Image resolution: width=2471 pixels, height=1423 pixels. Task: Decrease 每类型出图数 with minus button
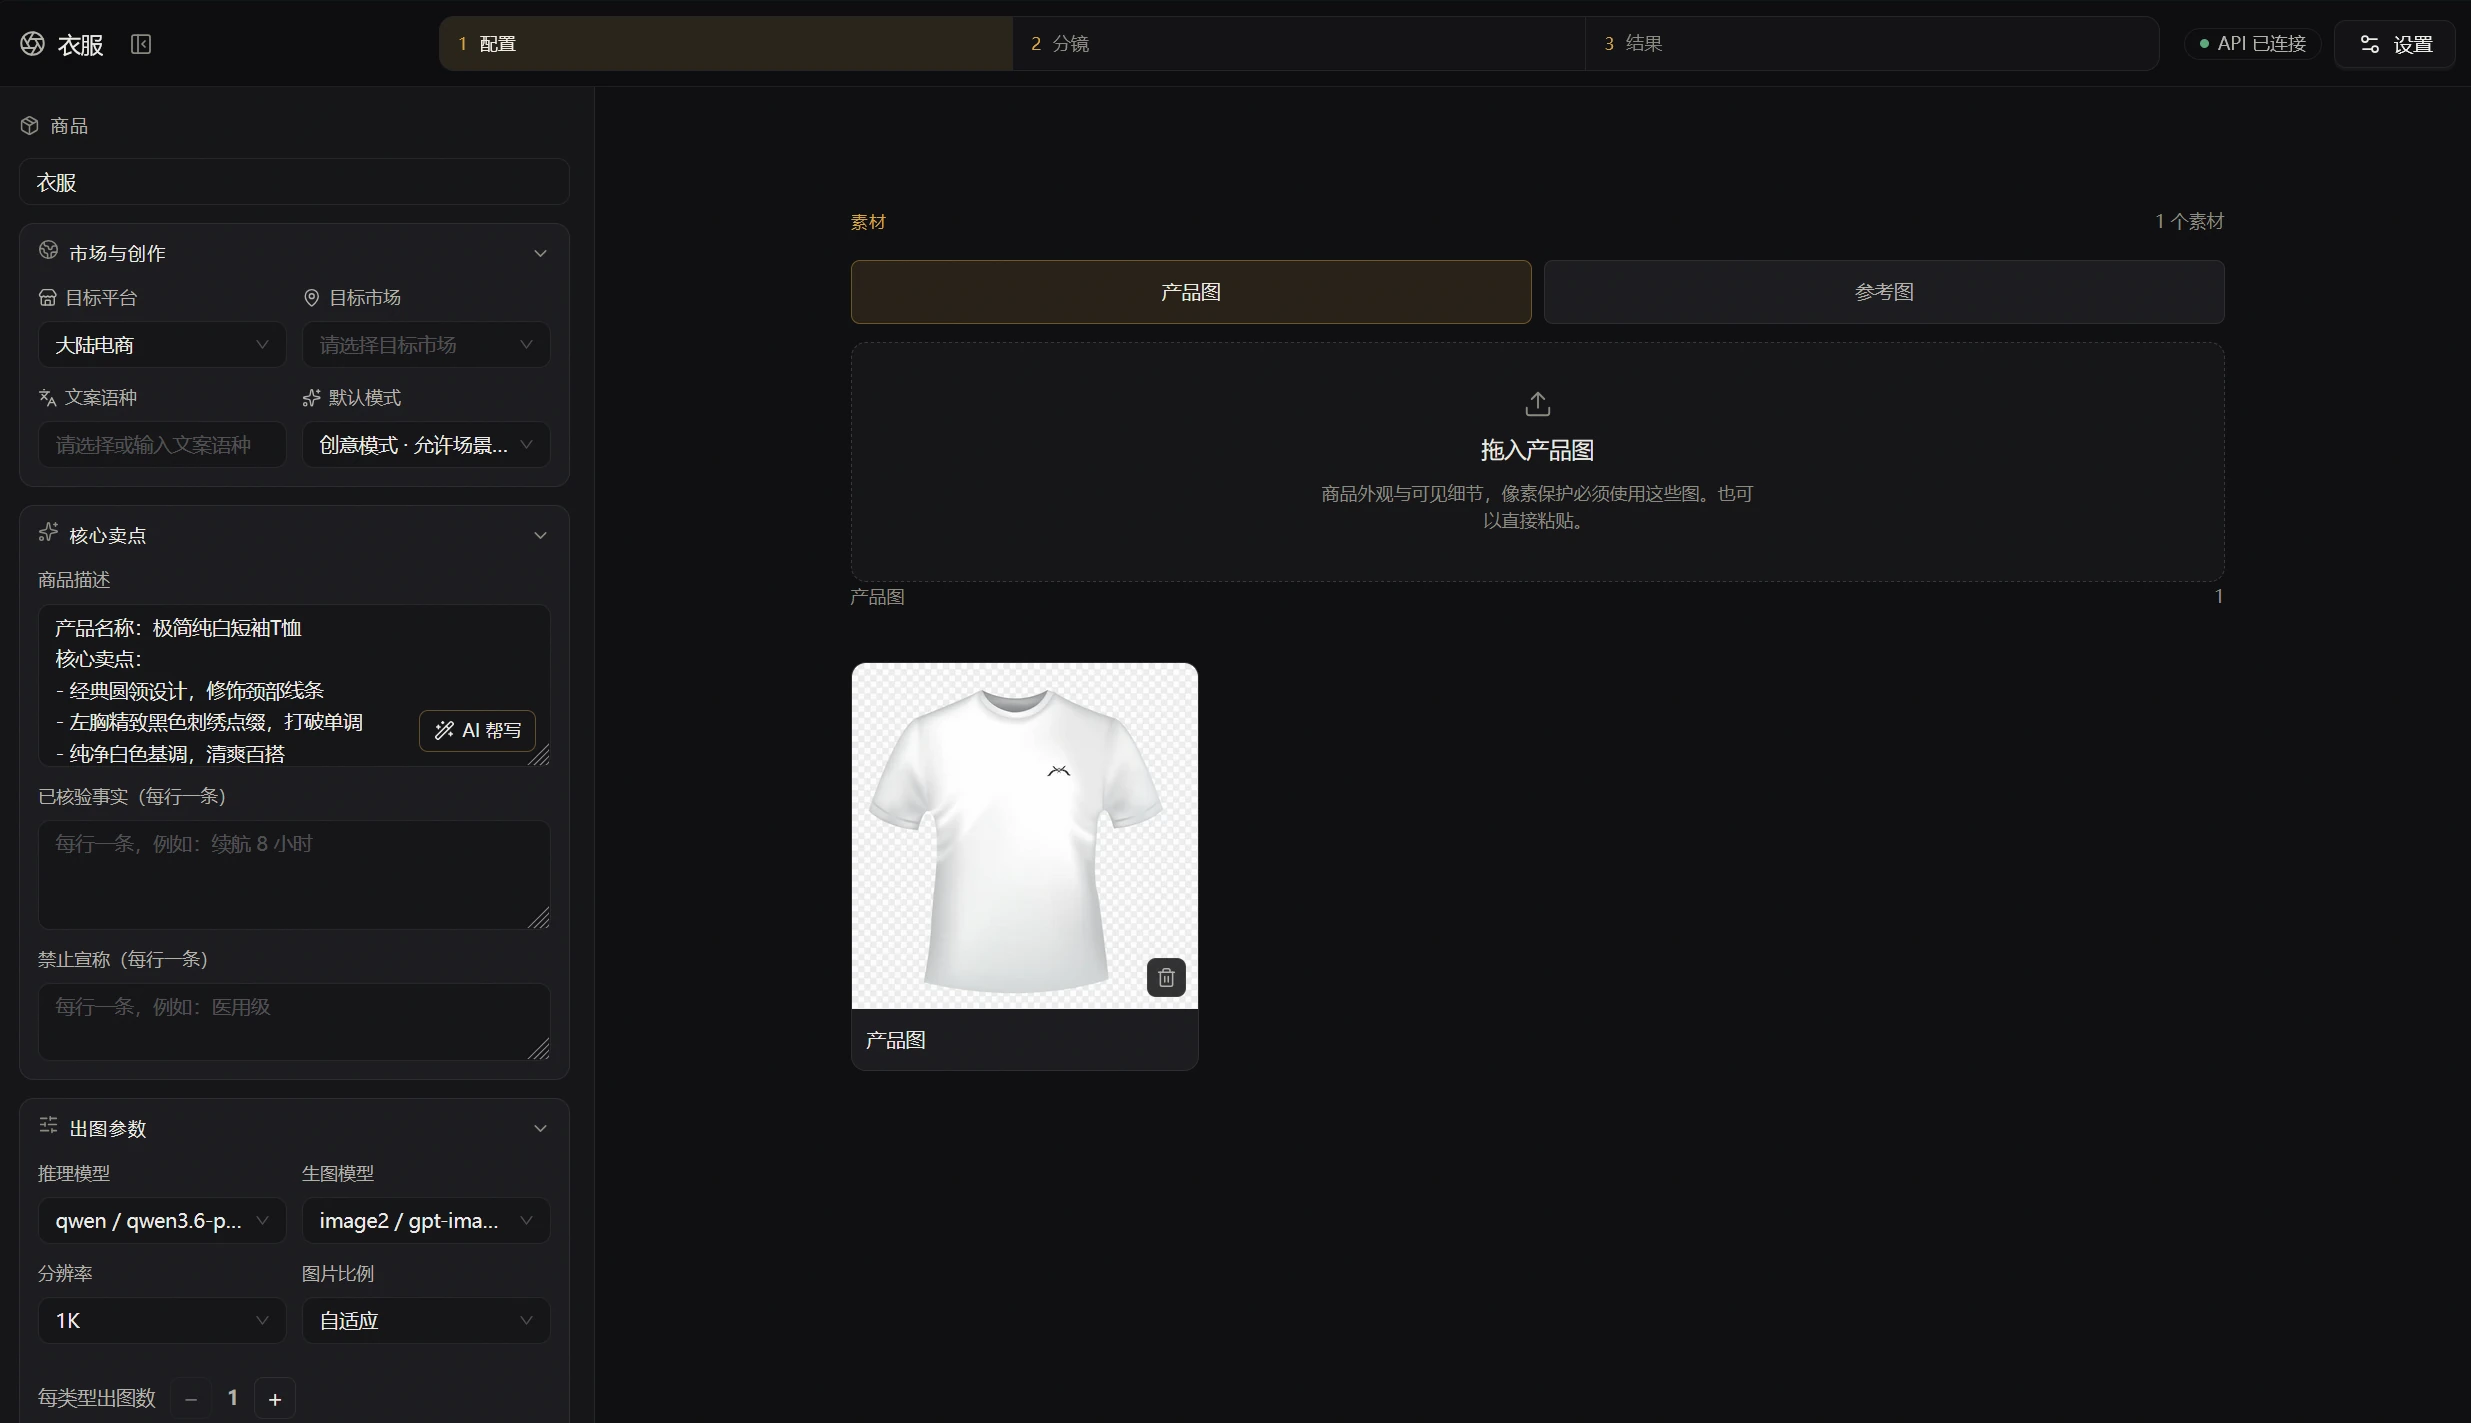(x=191, y=1398)
